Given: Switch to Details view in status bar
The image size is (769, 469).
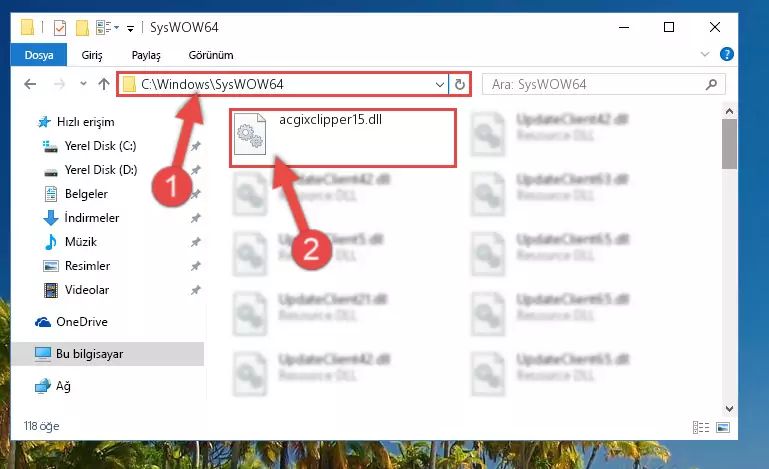Looking at the screenshot, I should [701, 427].
